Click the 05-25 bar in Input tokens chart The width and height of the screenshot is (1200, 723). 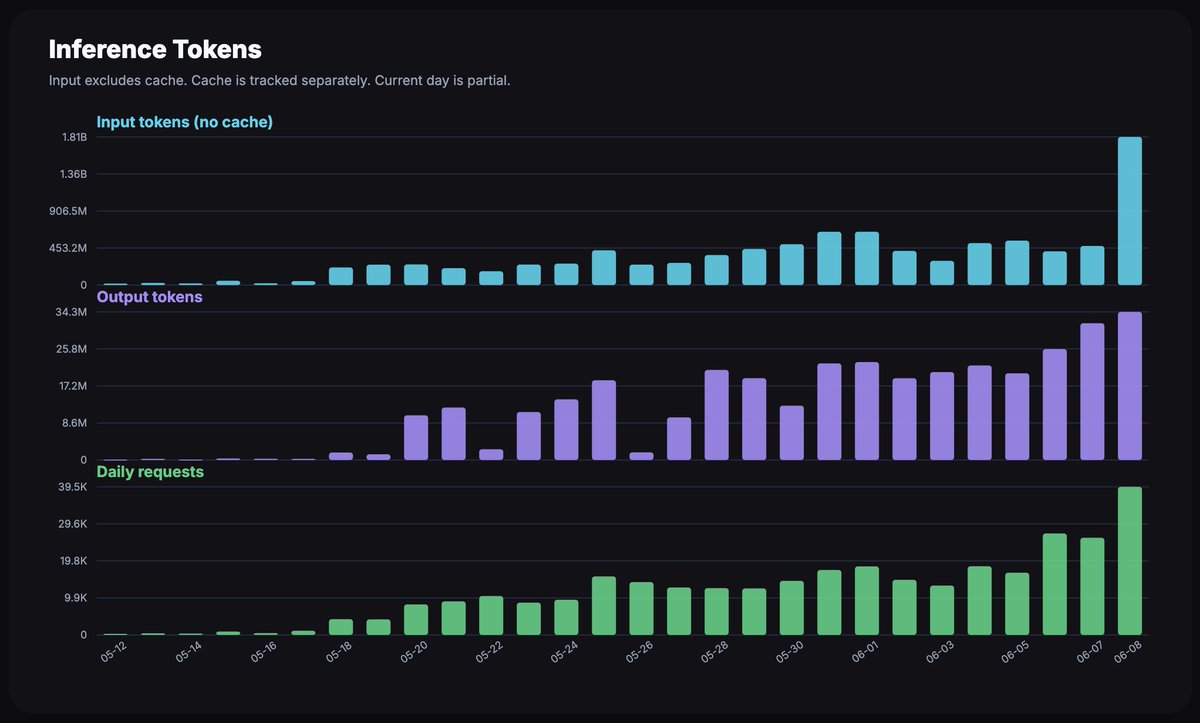point(604,268)
